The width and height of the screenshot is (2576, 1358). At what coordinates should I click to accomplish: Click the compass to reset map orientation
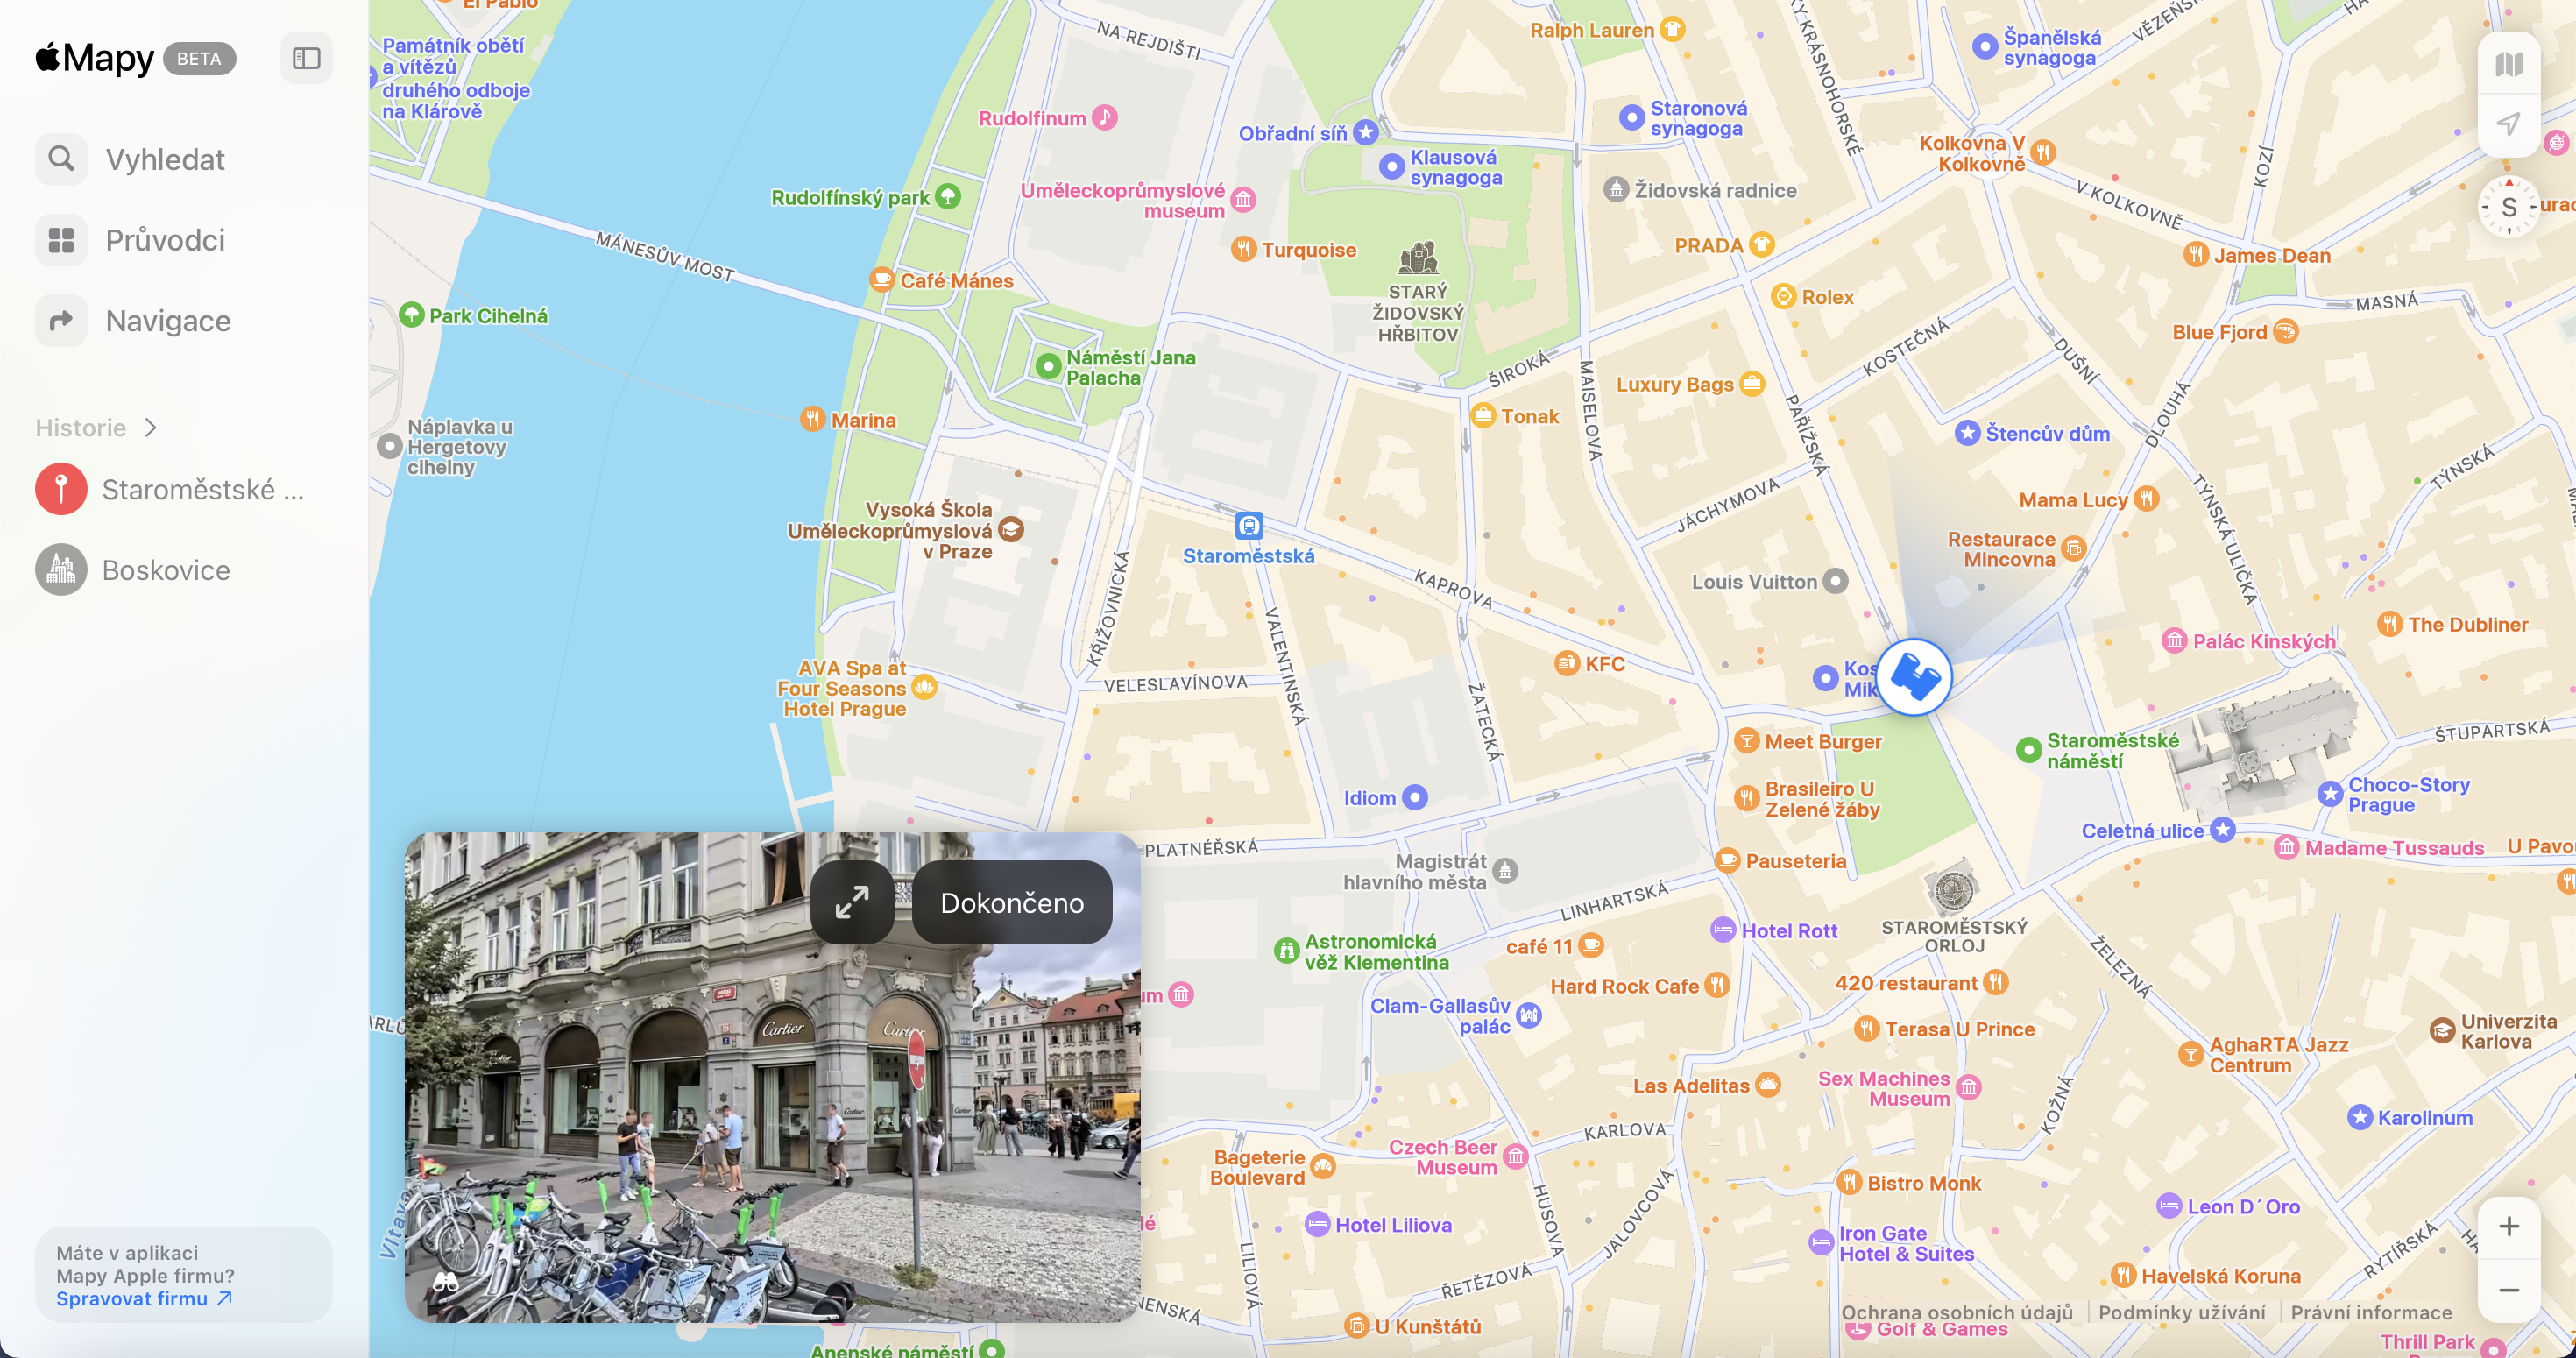tap(2509, 207)
